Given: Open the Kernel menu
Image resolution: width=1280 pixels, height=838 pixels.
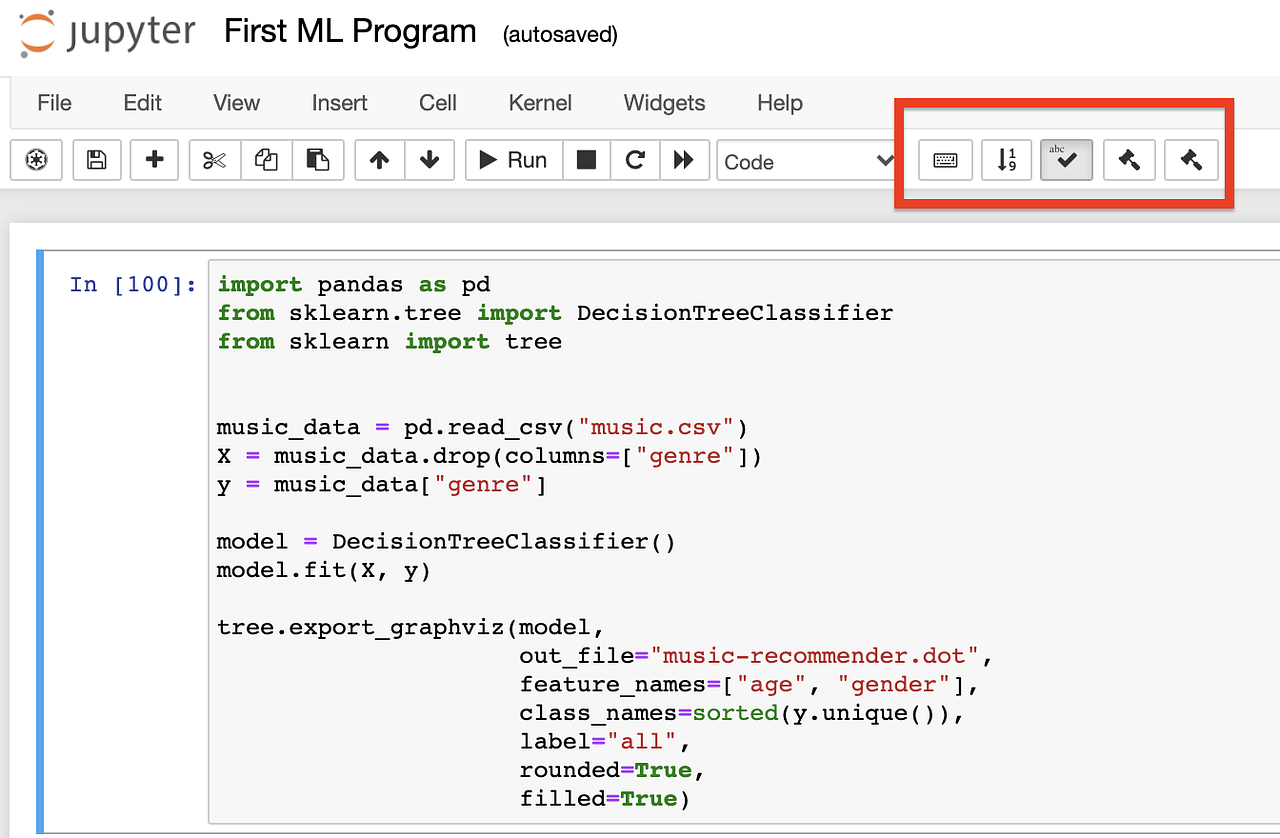Looking at the screenshot, I should pos(539,103).
